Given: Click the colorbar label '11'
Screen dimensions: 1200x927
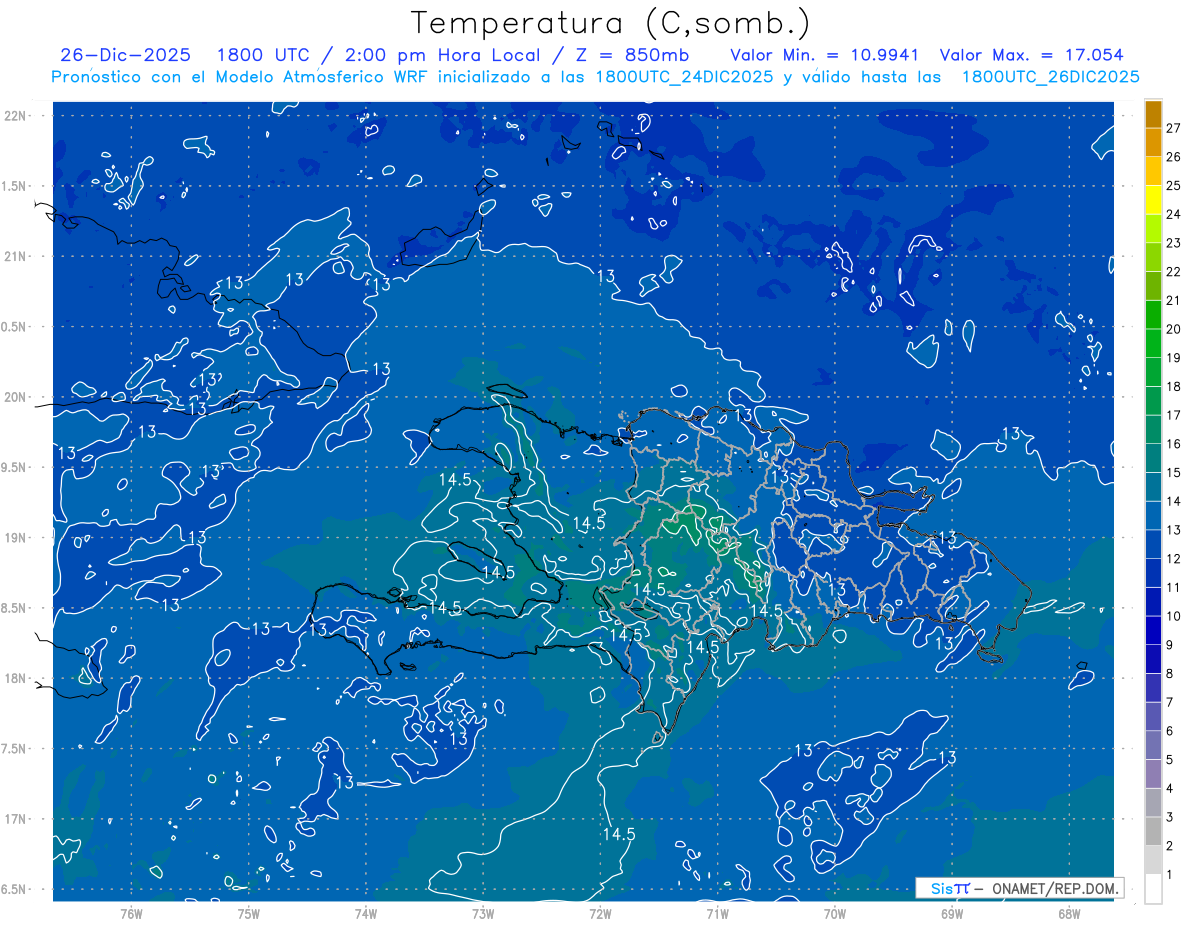Looking at the screenshot, I should (1174, 587).
